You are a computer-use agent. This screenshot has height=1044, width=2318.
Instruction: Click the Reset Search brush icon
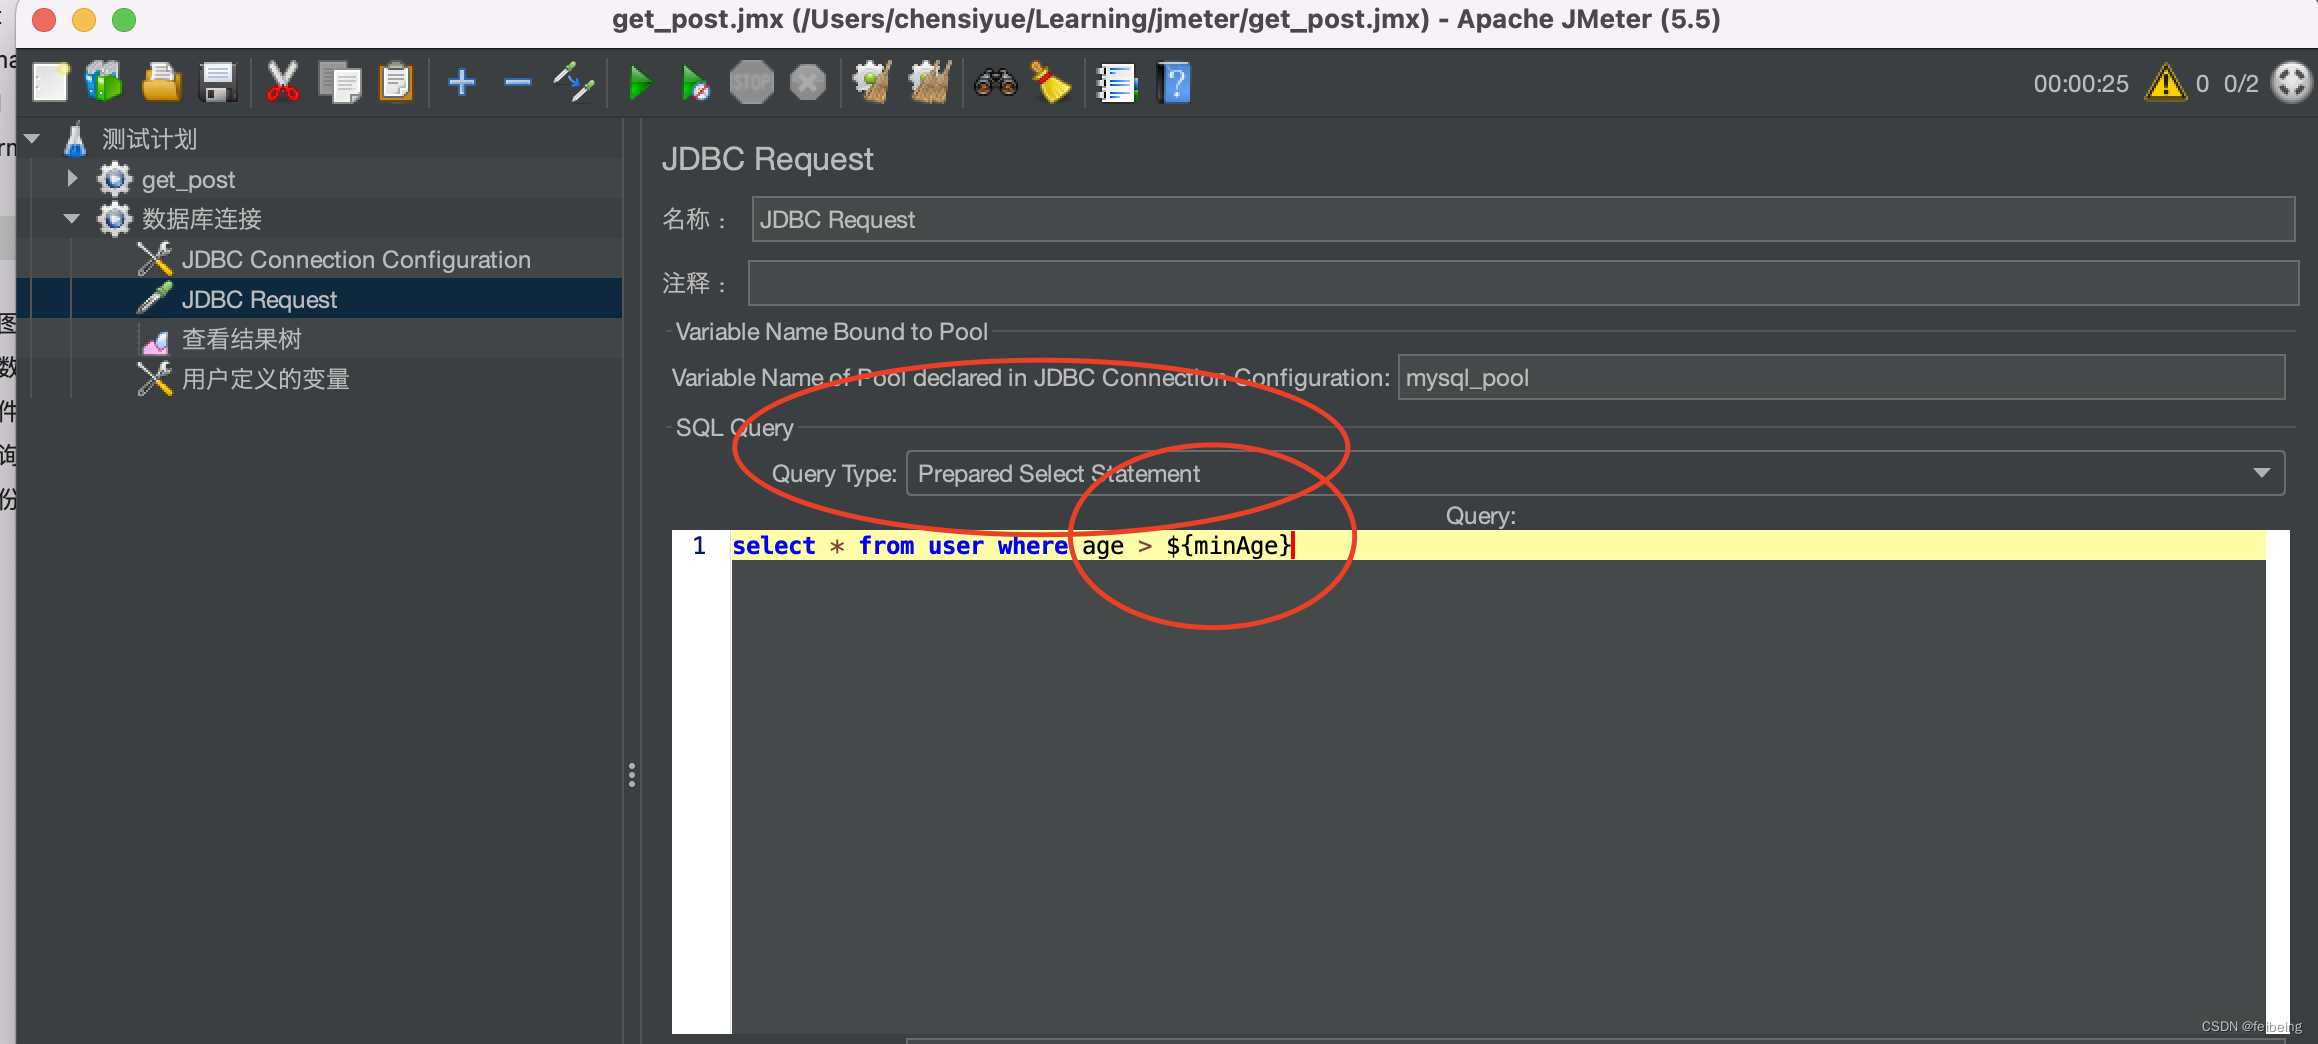[1051, 82]
